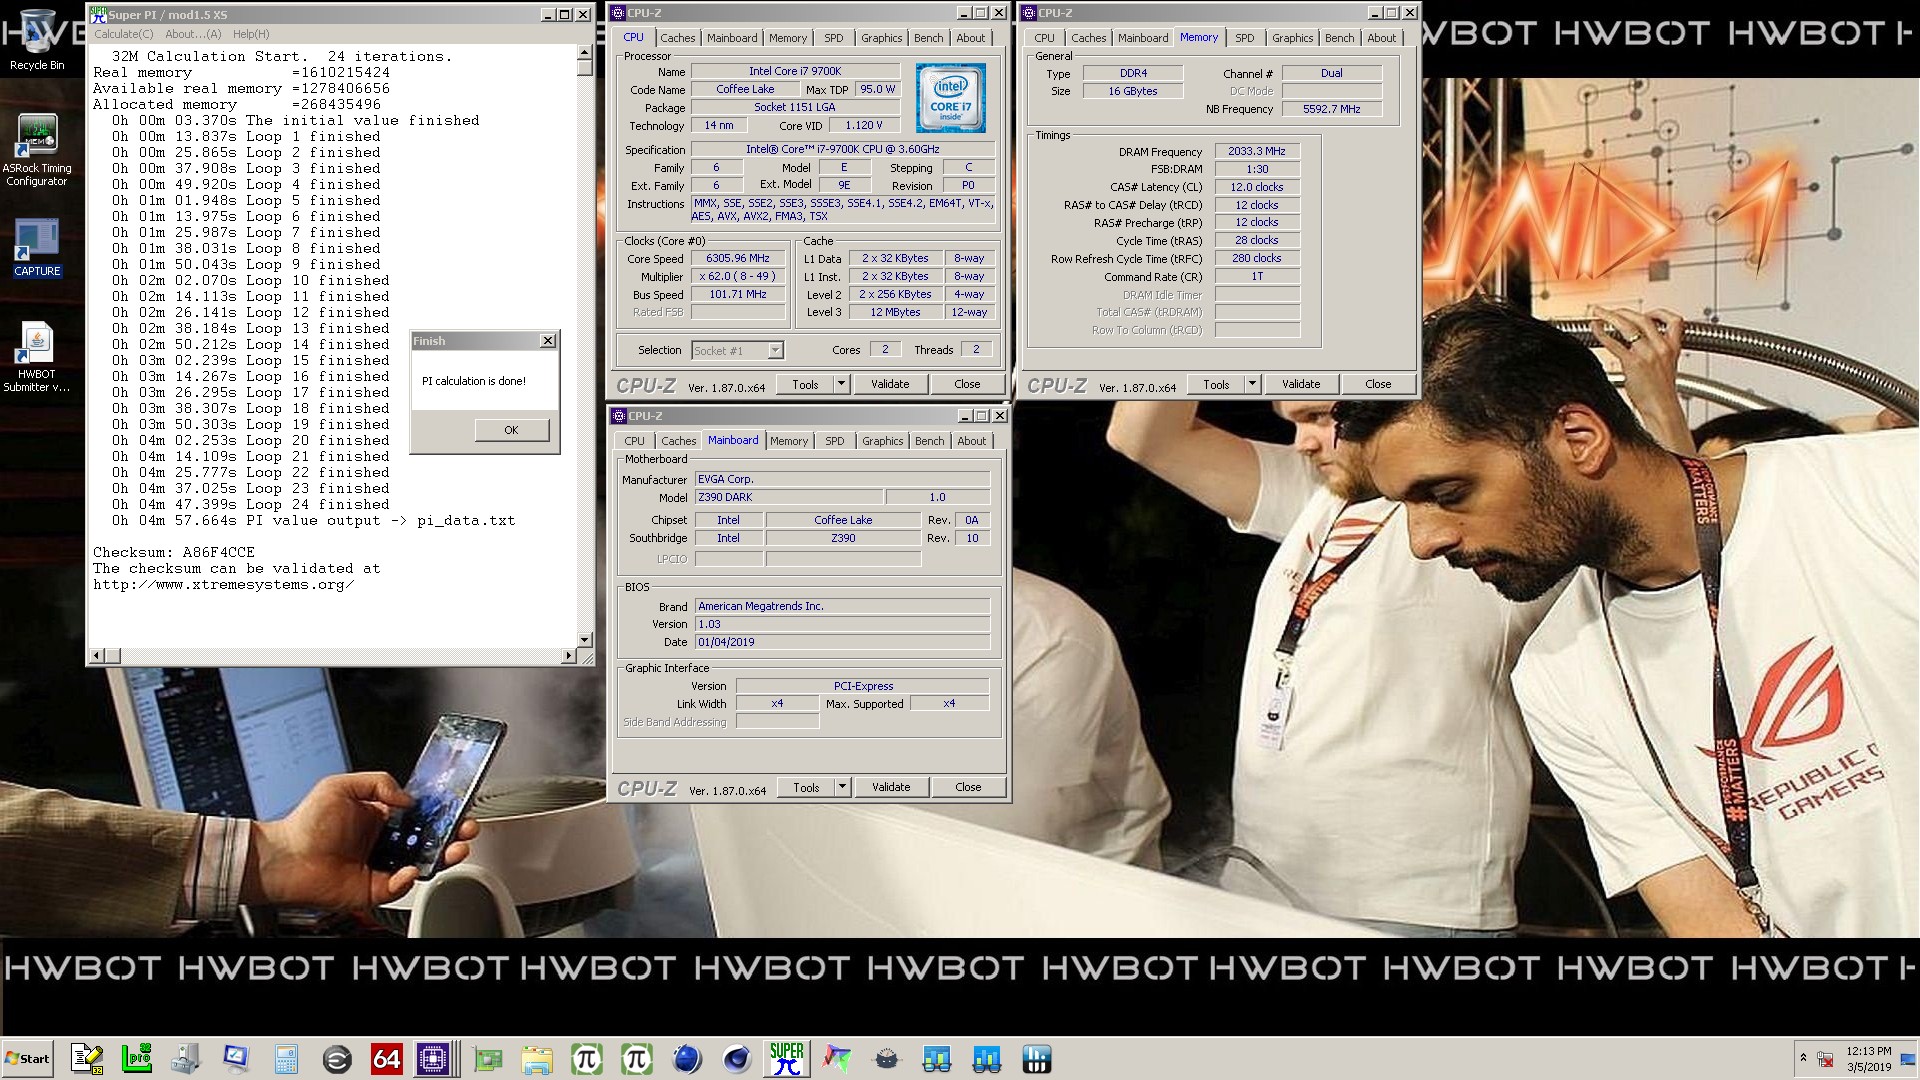Image resolution: width=1920 pixels, height=1080 pixels.
Task: Select Core Speed value 6305.96 MHz
Action: point(738,258)
